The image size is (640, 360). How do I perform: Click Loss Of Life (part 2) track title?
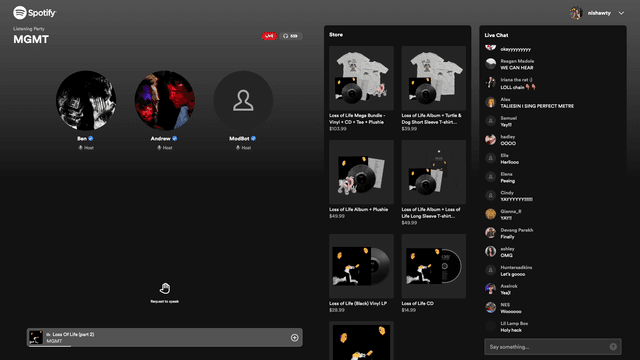(x=73, y=334)
